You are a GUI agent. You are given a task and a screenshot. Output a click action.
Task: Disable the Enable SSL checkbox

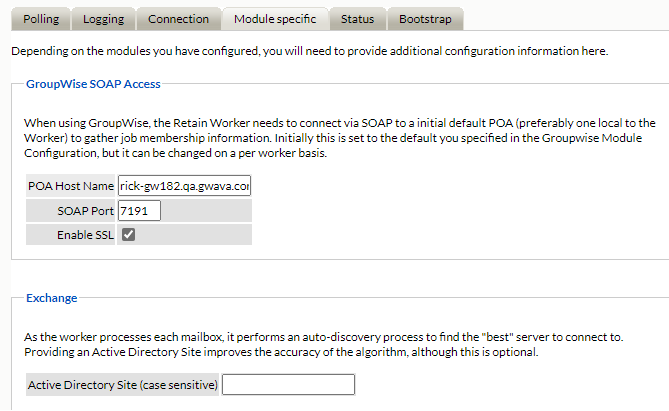[x=128, y=235]
